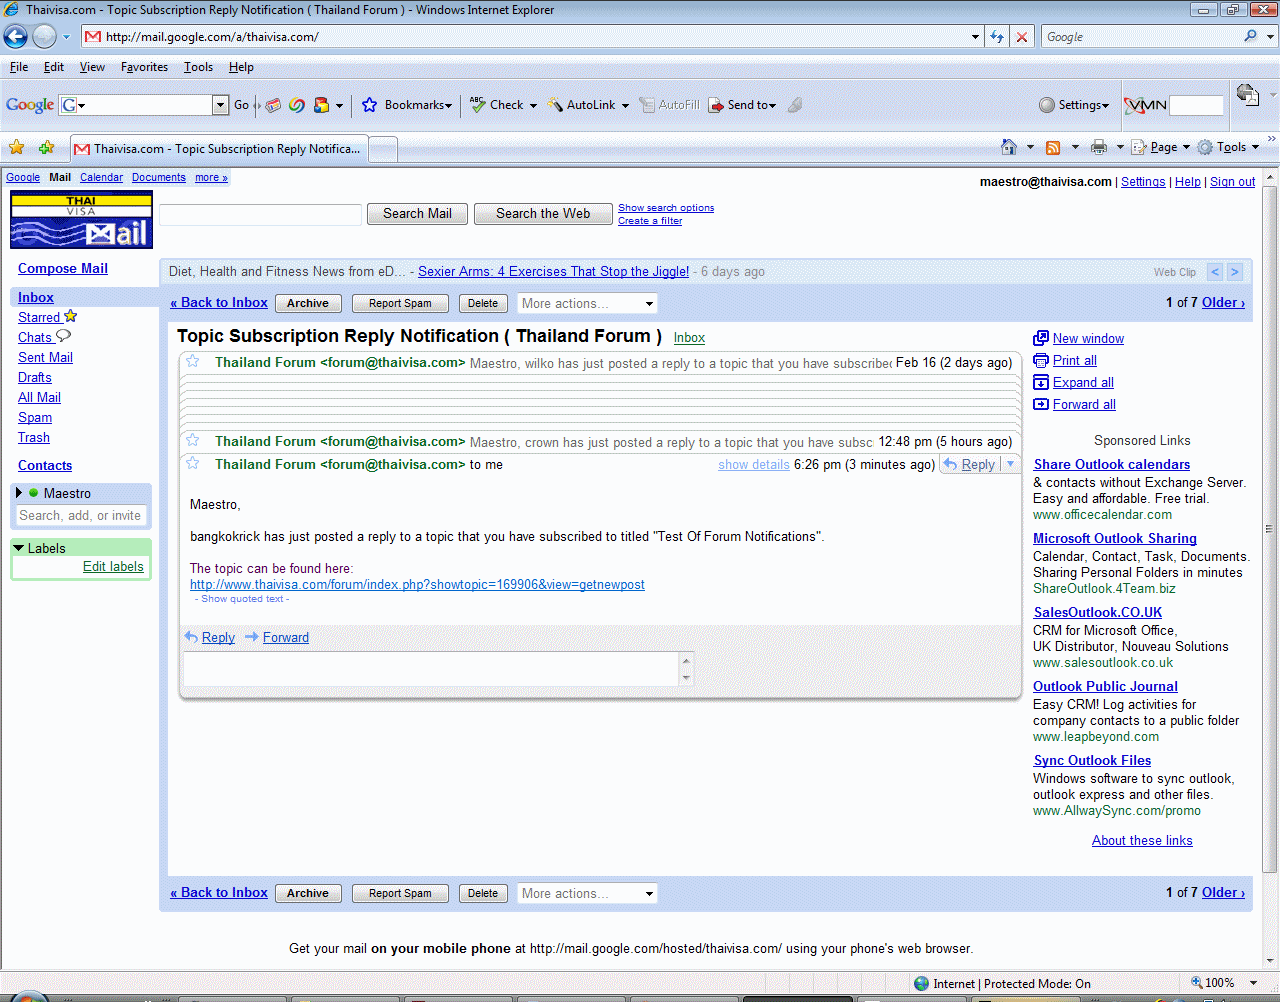Open the Reply options dropdown arrow
The width and height of the screenshot is (1280, 1002).
1010,464
